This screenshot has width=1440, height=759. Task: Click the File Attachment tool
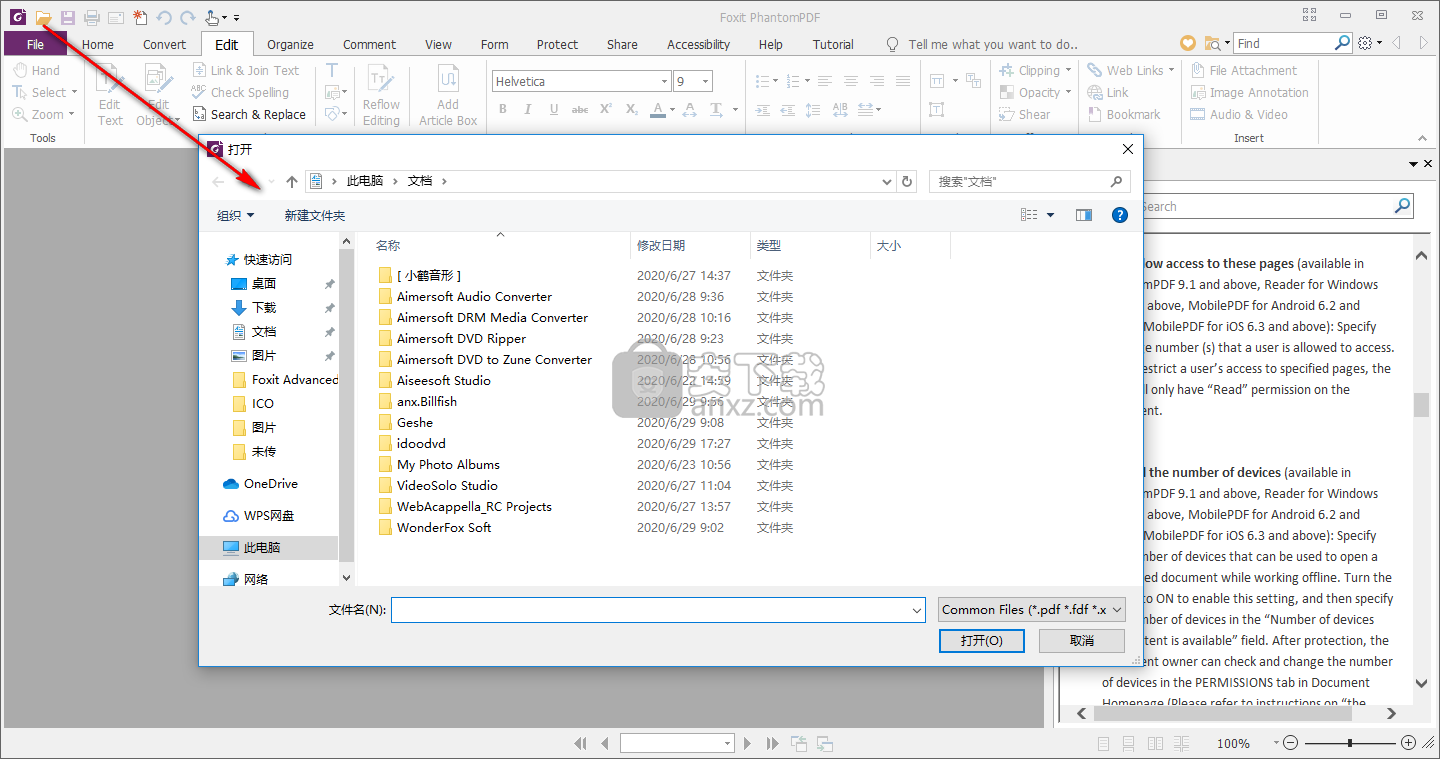(x=1243, y=70)
